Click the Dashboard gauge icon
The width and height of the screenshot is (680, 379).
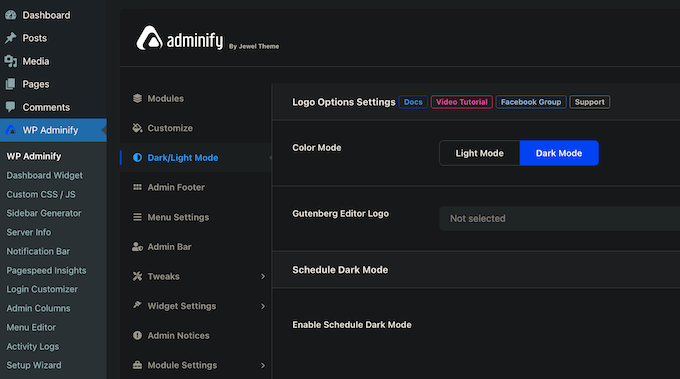click(x=11, y=15)
